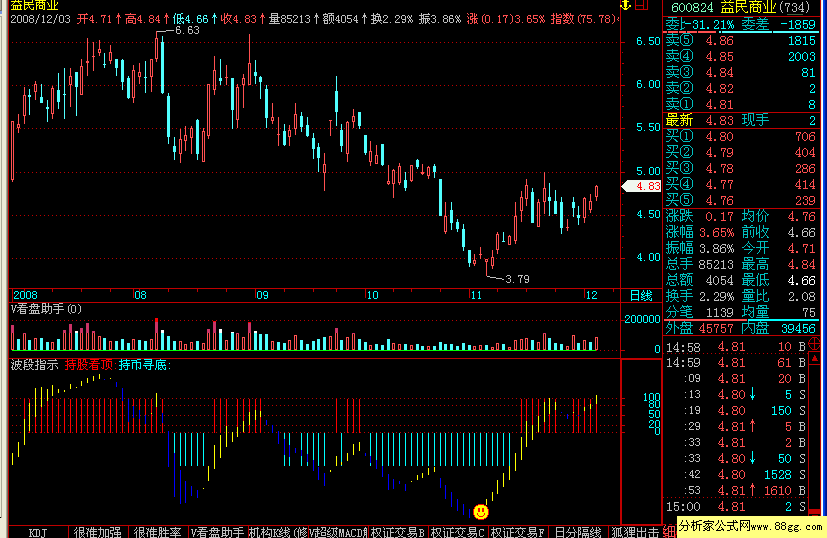Click the 益民商业 name in the quote panel header
The image size is (827, 538).
coord(748,7)
